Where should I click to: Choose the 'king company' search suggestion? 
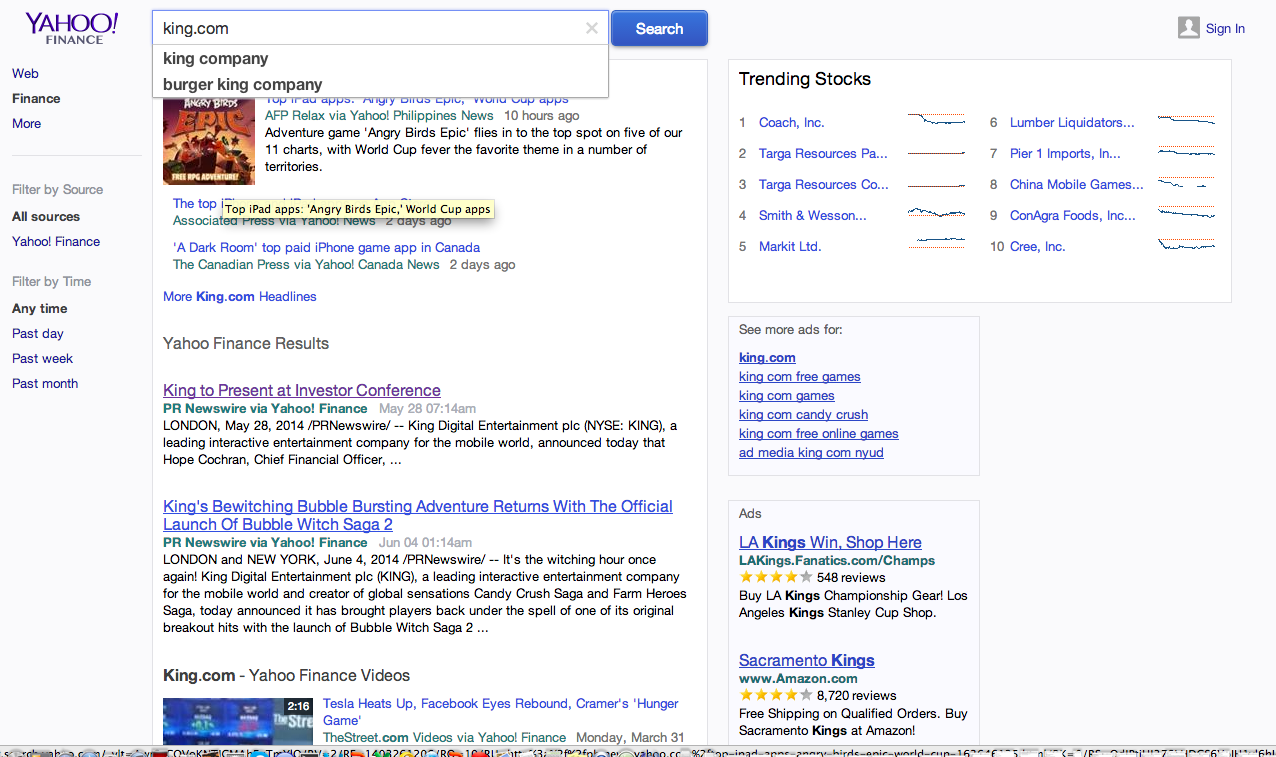216,58
